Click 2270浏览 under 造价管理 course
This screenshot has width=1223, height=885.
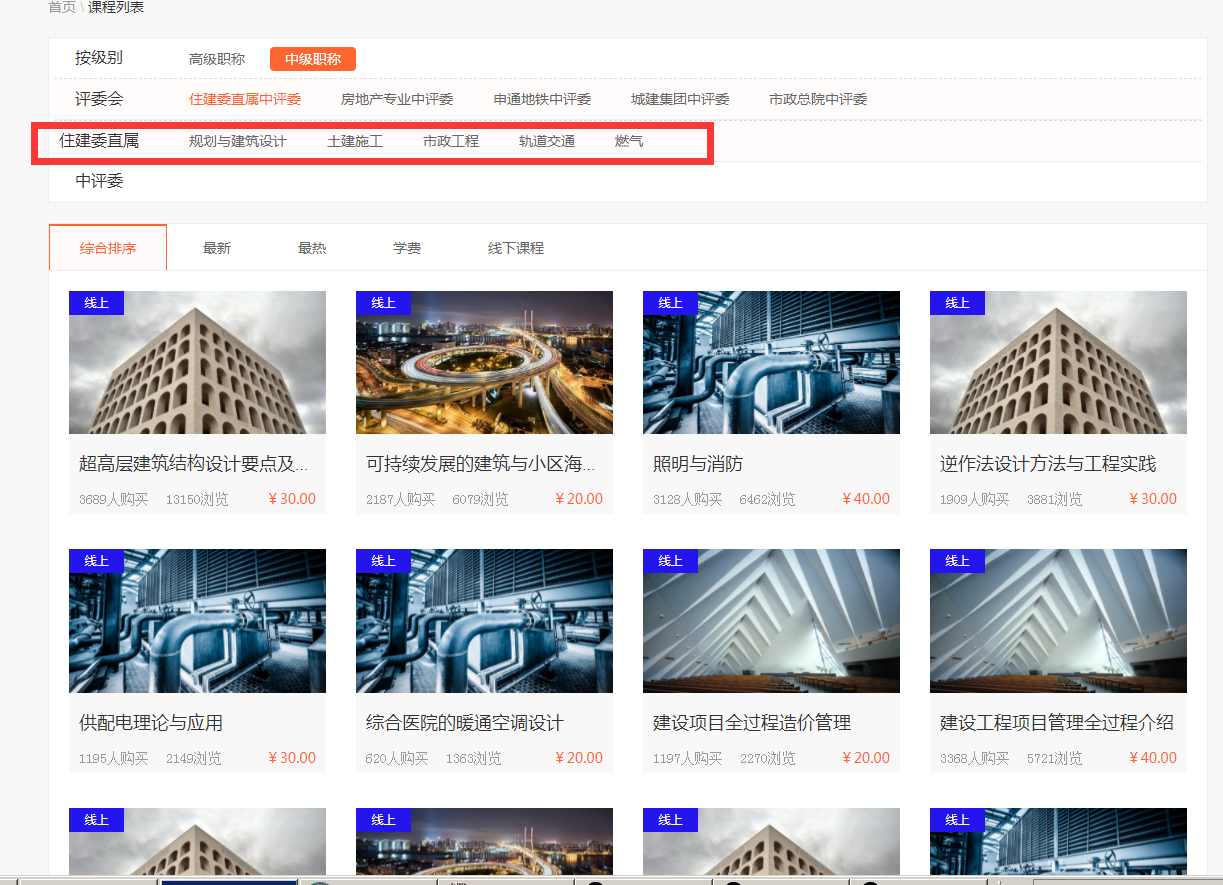click(768, 758)
